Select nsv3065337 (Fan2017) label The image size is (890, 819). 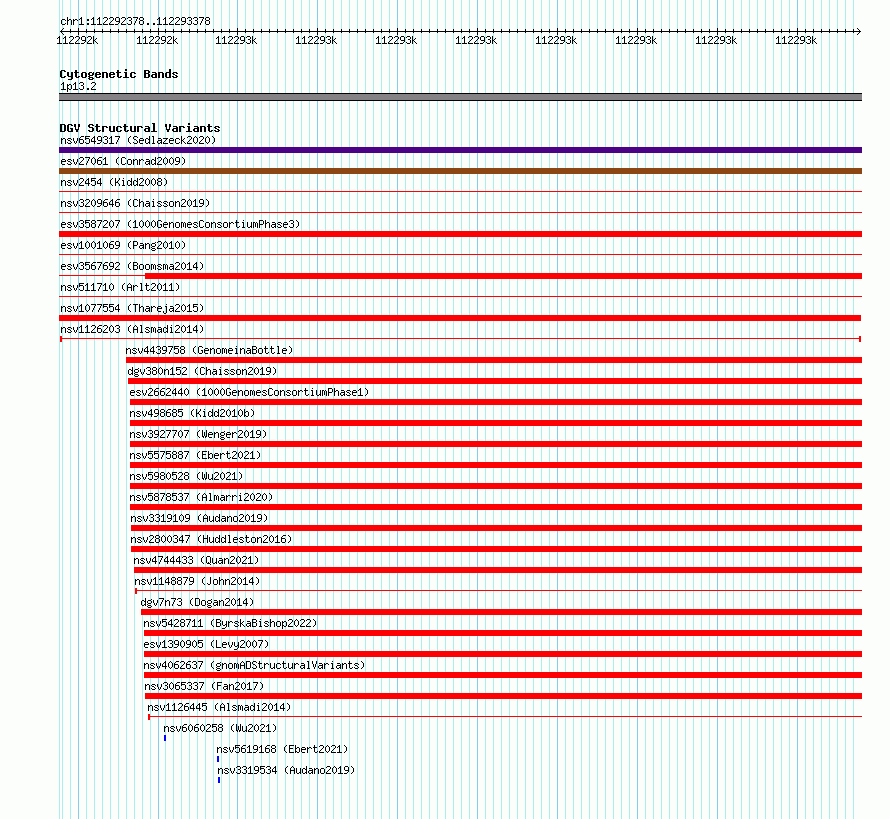tap(204, 686)
